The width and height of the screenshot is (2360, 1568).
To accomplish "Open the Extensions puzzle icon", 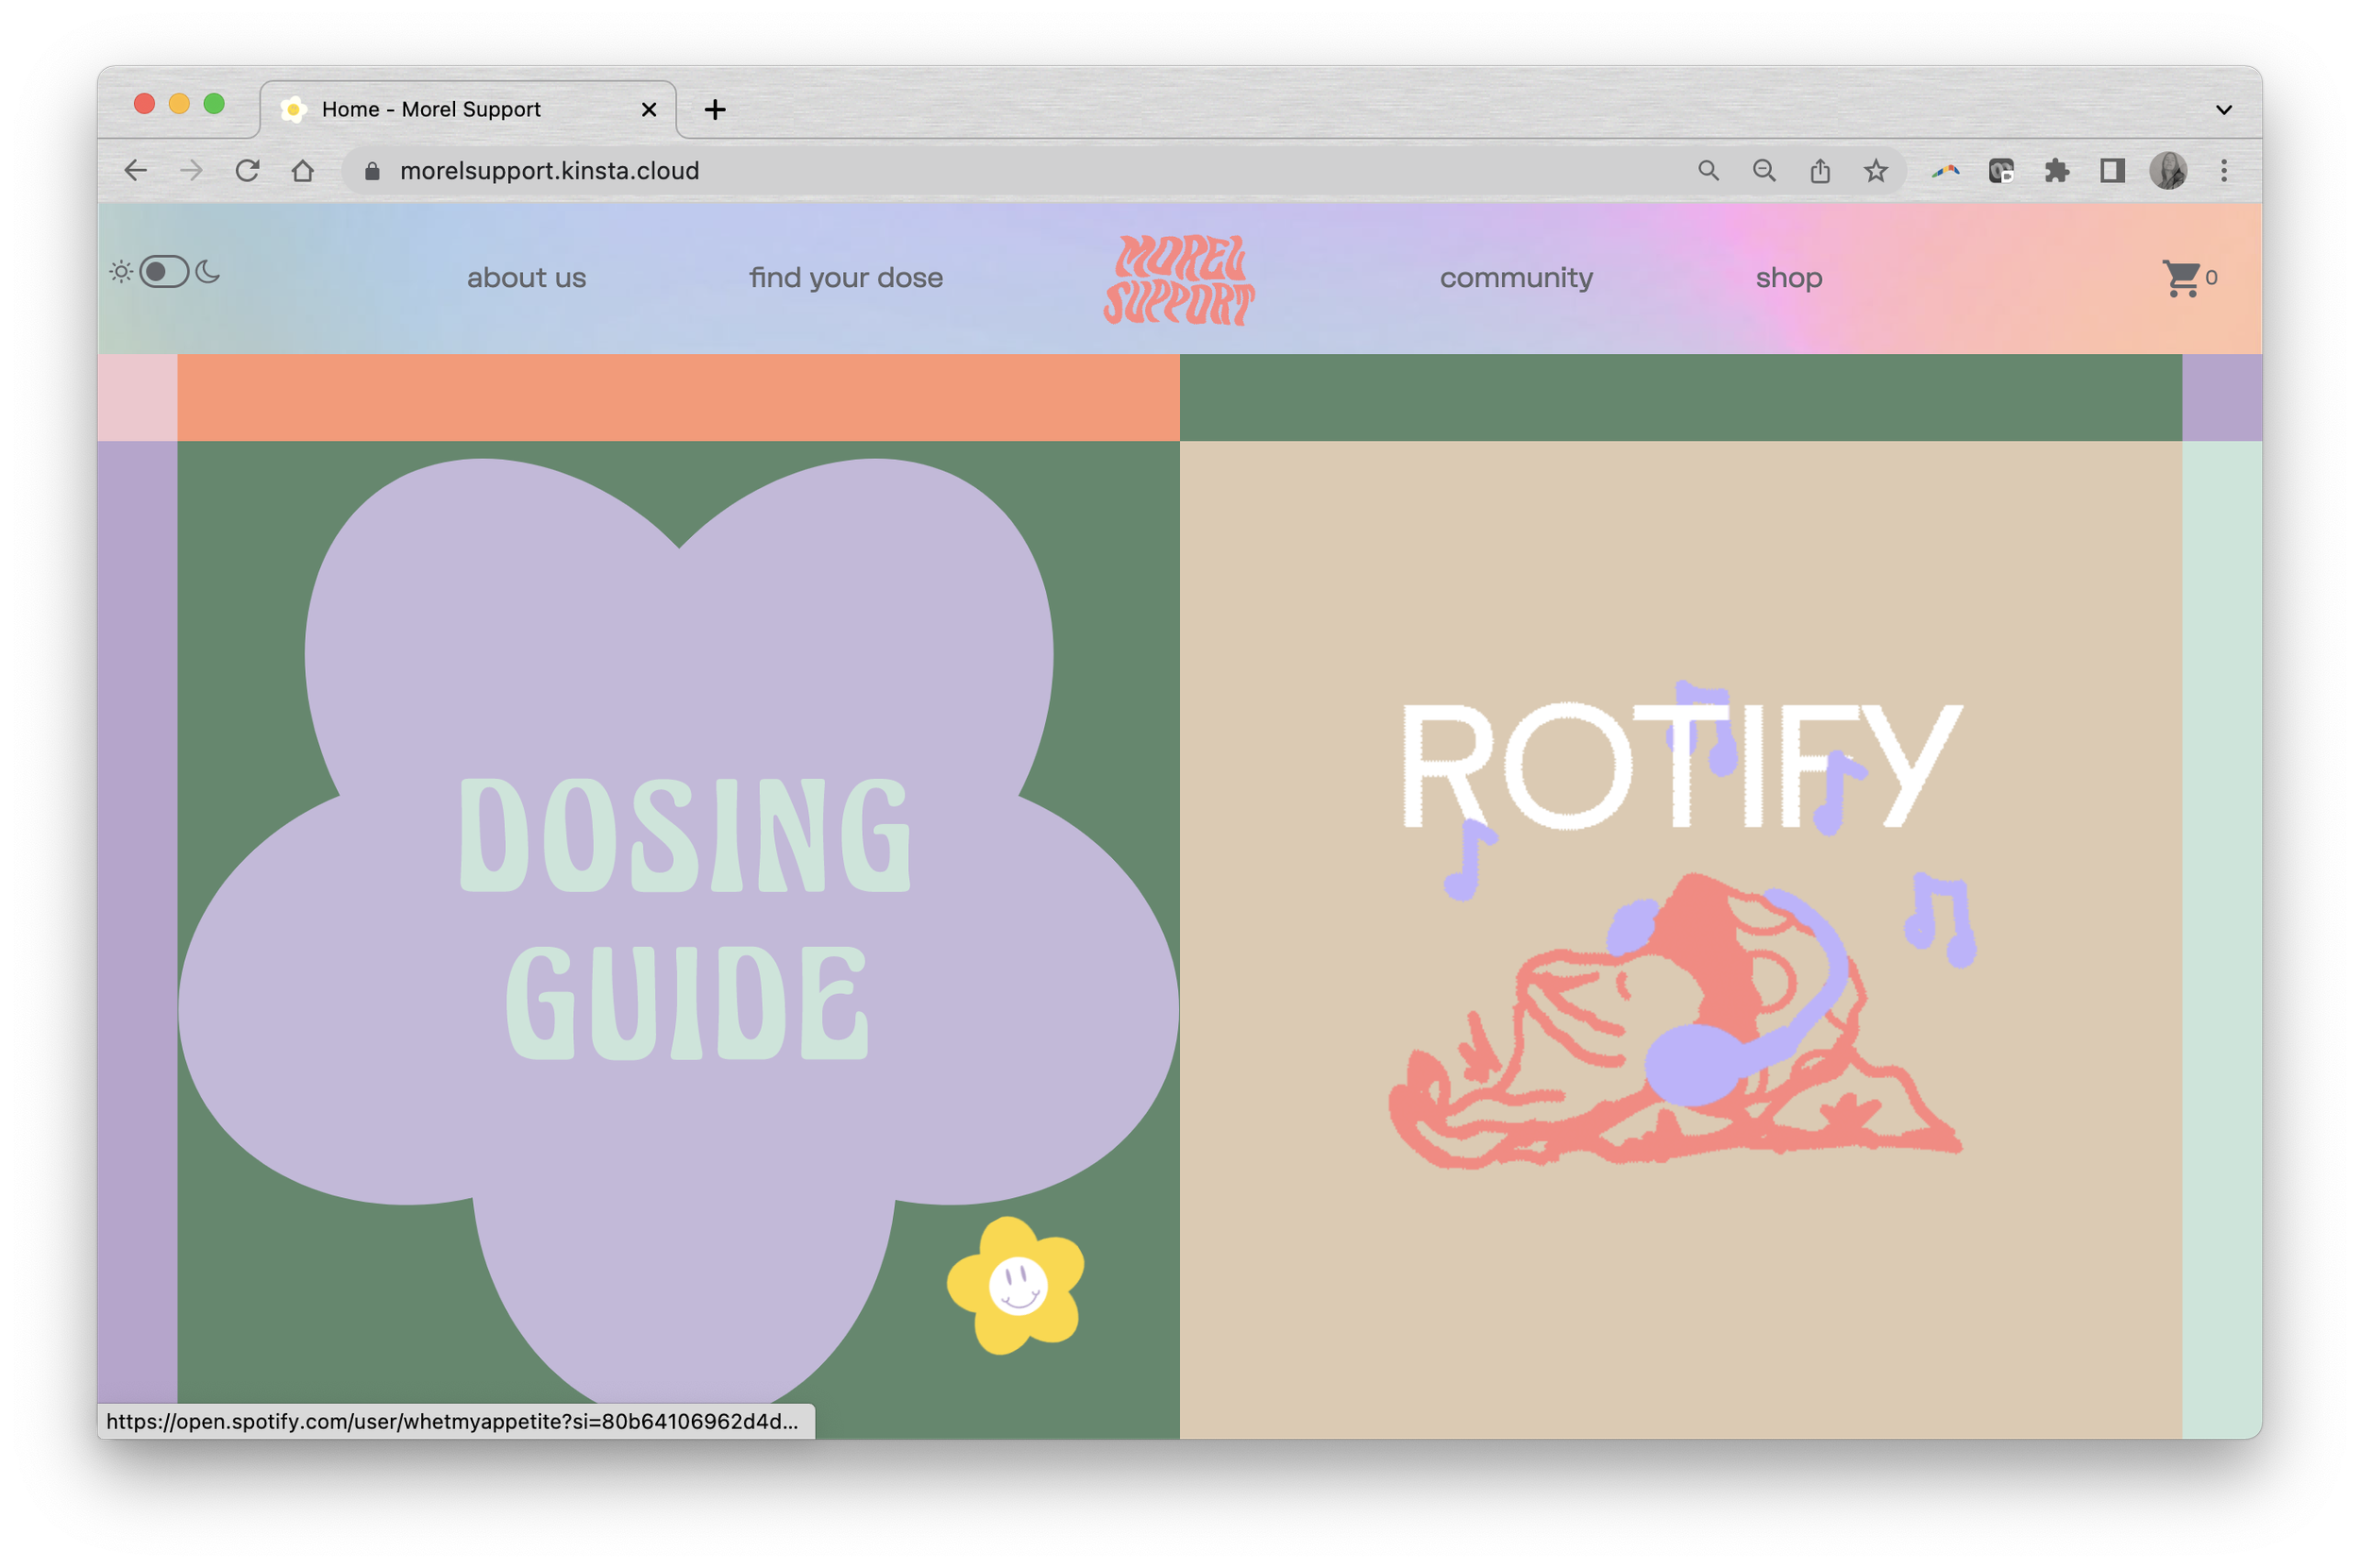I will click(x=2057, y=171).
